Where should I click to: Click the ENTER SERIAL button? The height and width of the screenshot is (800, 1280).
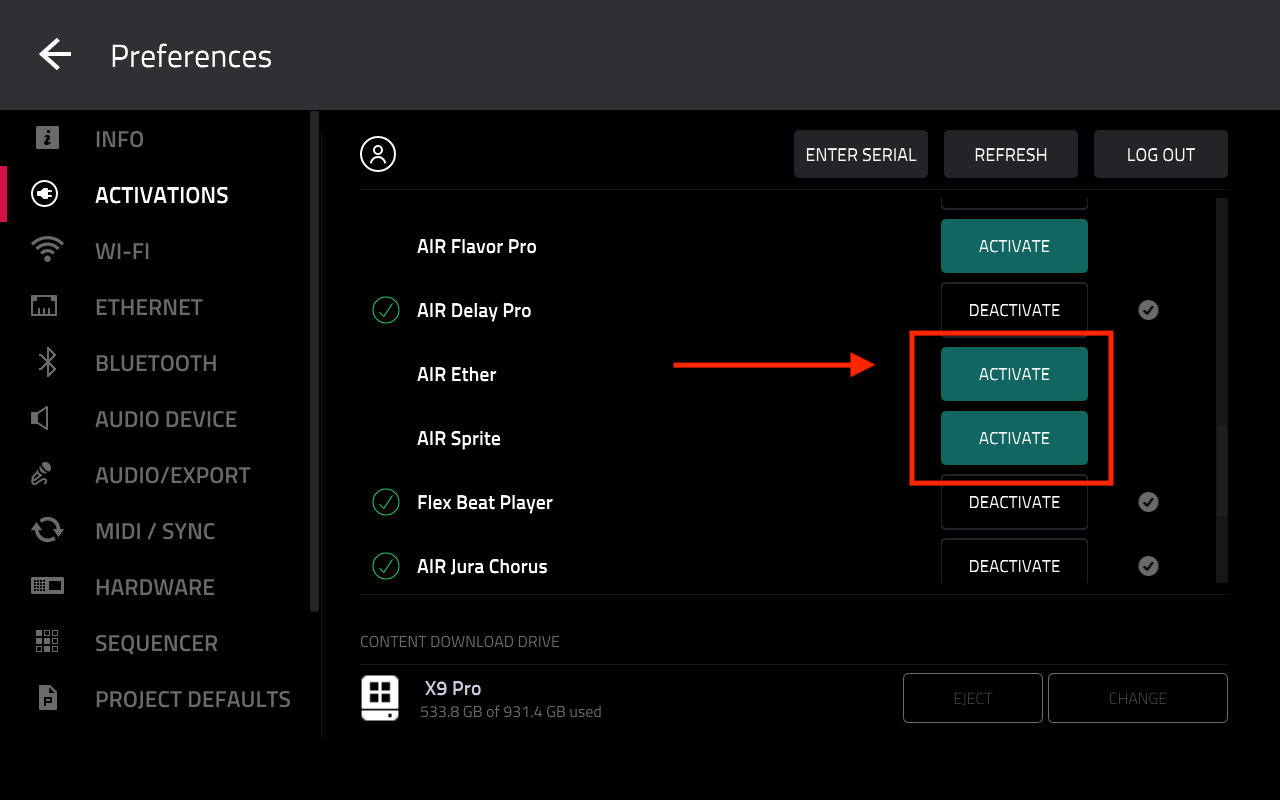861,154
